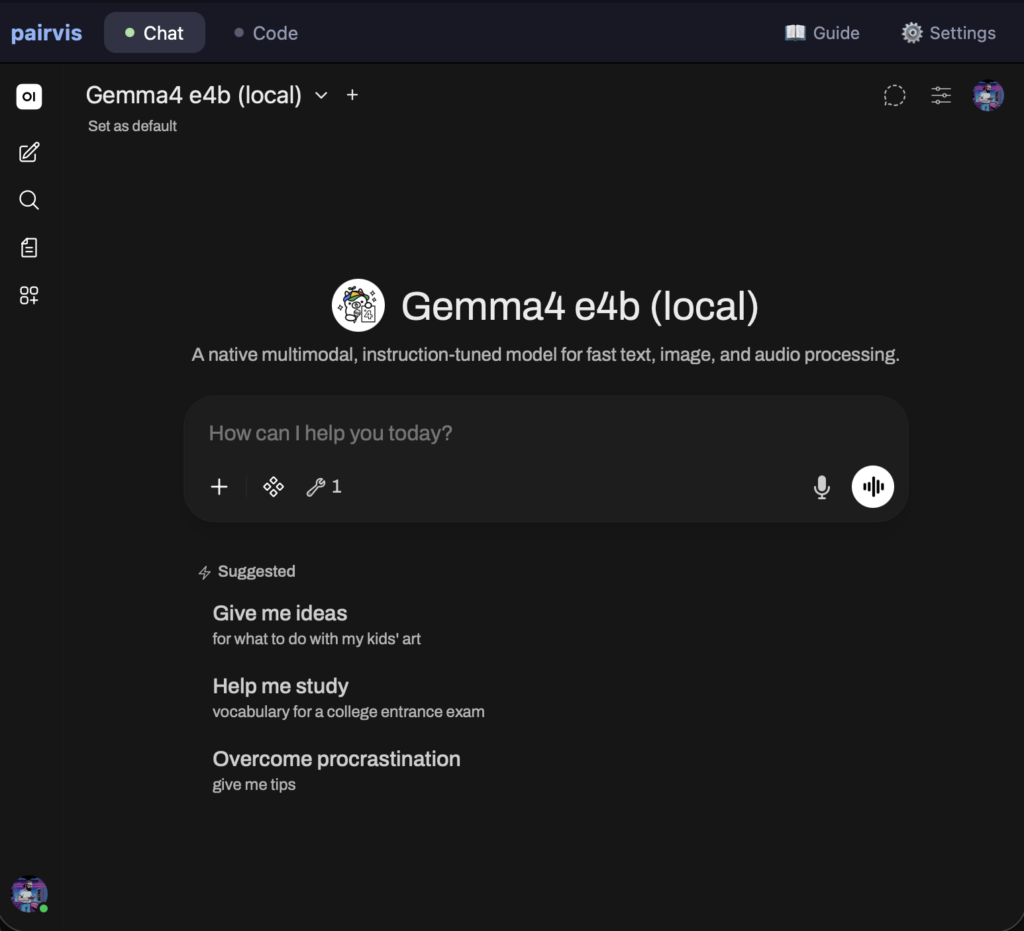
Task: Start dictation with the microphone icon
Action: [x=822, y=487]
